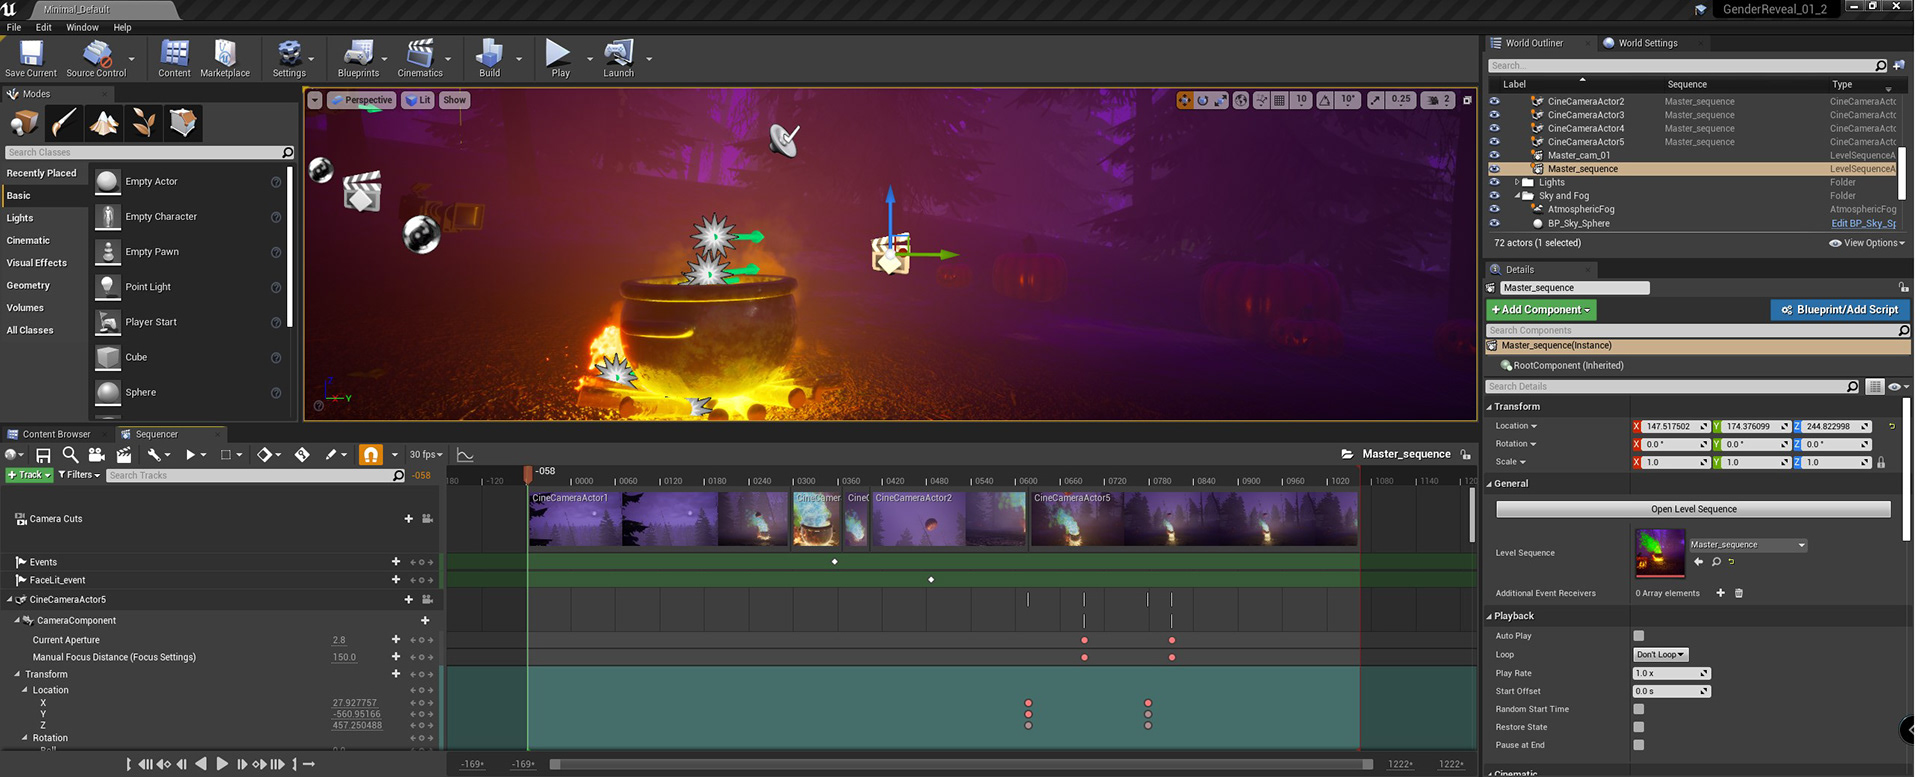Hide CineCameraActor2 with its eye icon
Screen dimensions: 1920x777
pyautogui.click(x=1494, y=101)
